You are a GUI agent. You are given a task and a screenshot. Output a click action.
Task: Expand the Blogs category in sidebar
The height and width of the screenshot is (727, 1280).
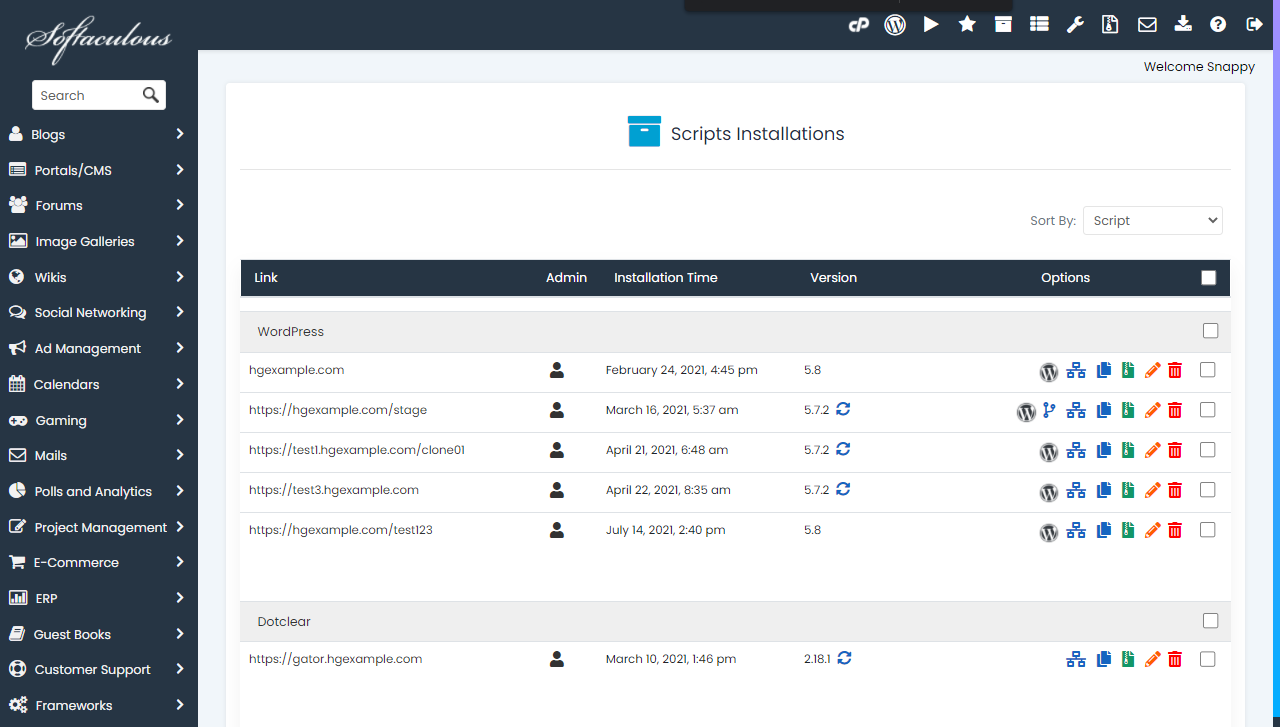pos(96,134)
